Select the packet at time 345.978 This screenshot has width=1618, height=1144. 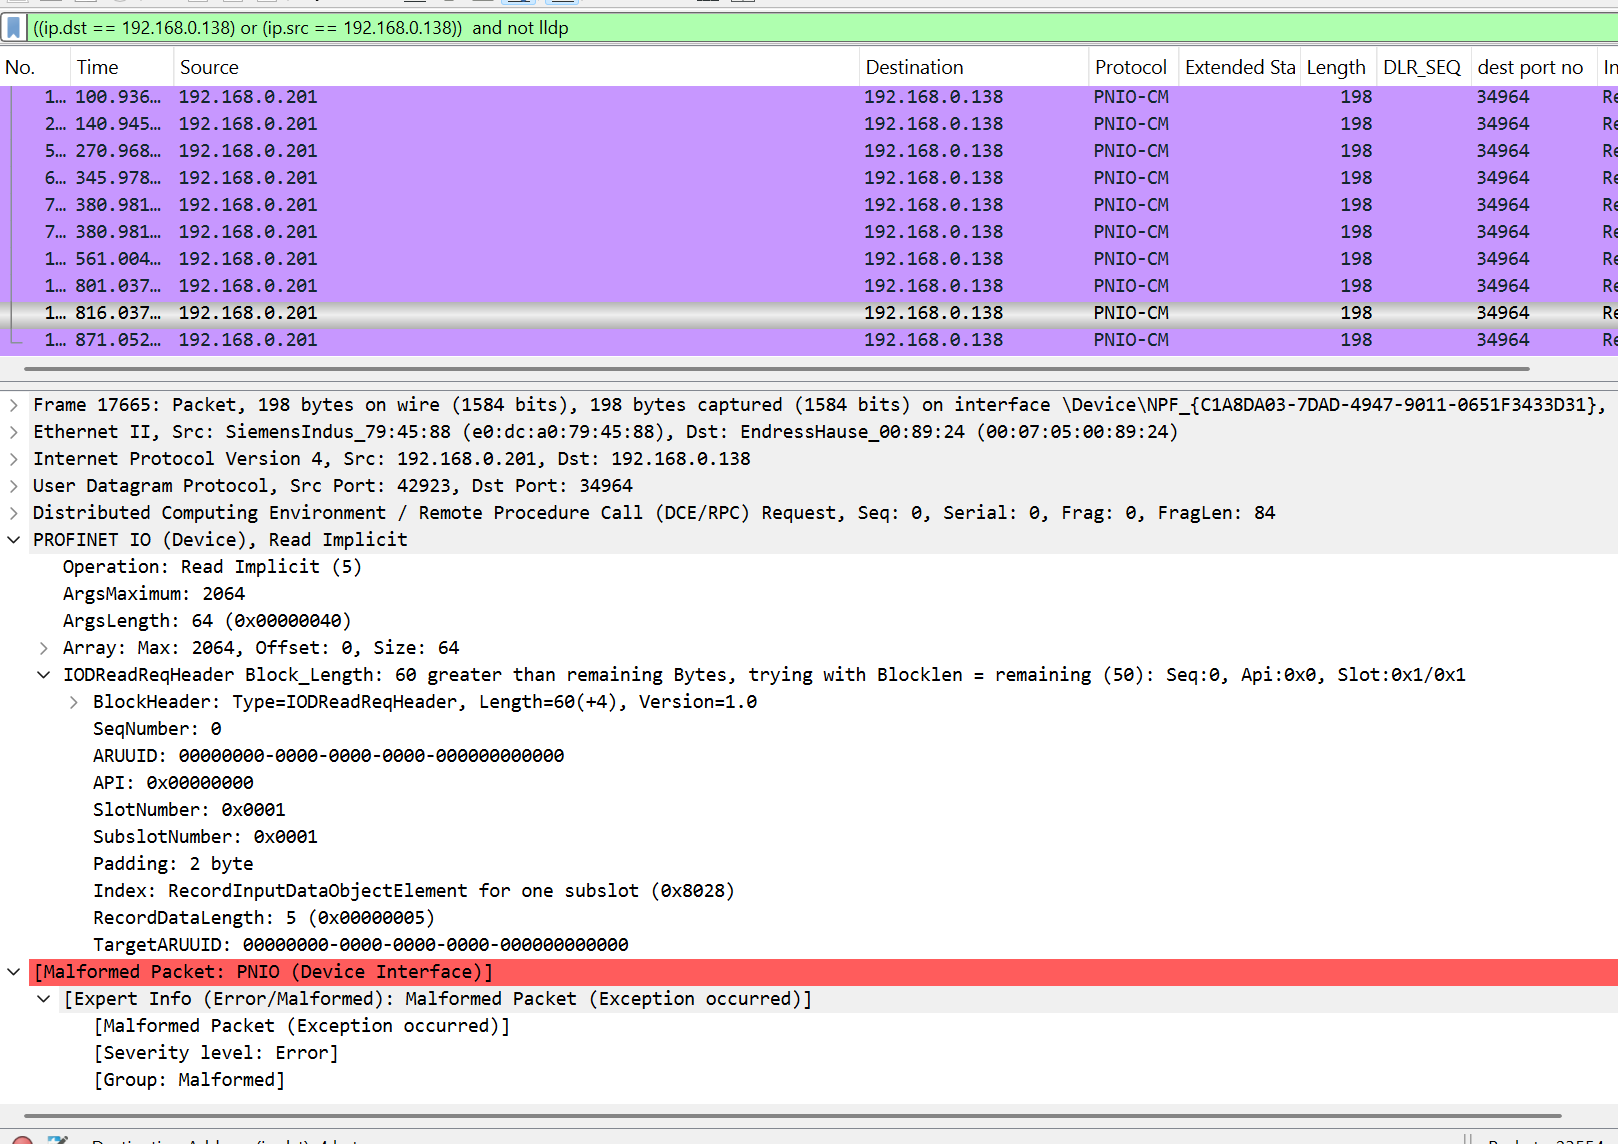pyautogui.click(x=809, y=178)
